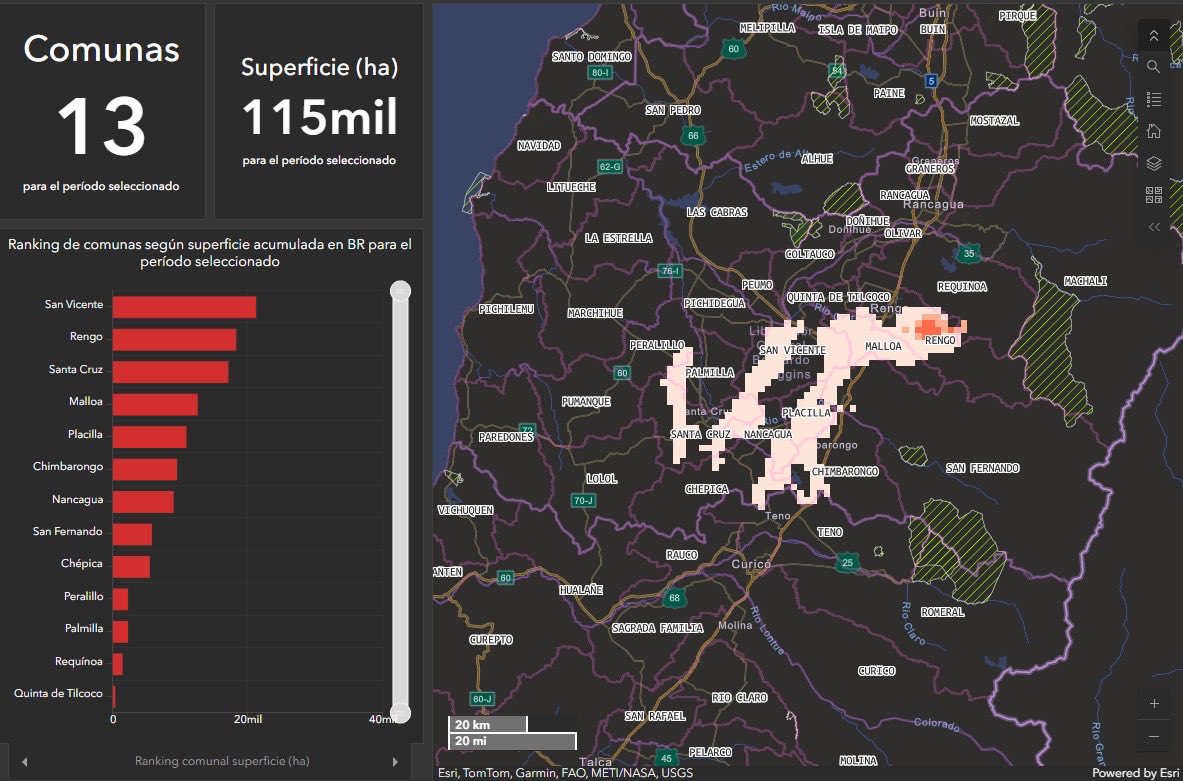The image size is (1183, 781).
Task: Click the Powered by Esri link
Action: (1135, 773)
